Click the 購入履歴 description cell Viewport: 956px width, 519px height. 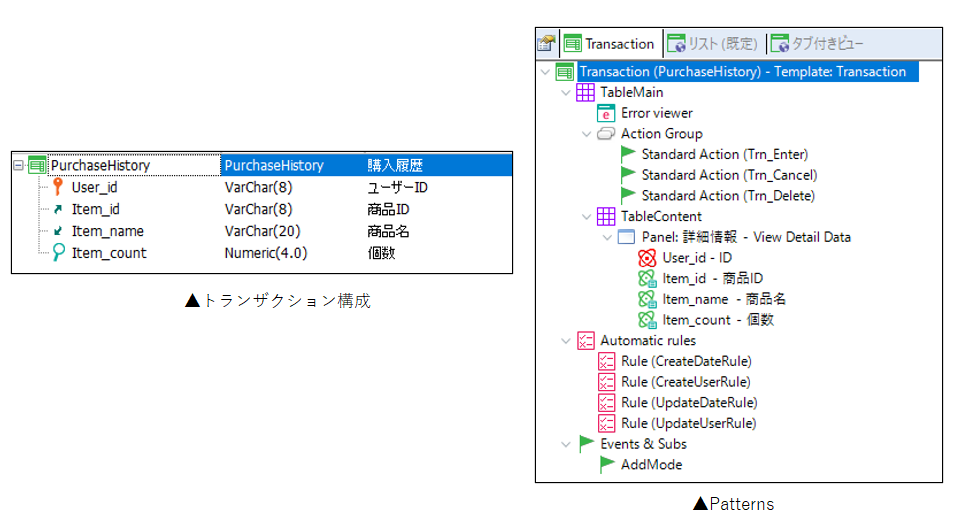click(394, 165)
